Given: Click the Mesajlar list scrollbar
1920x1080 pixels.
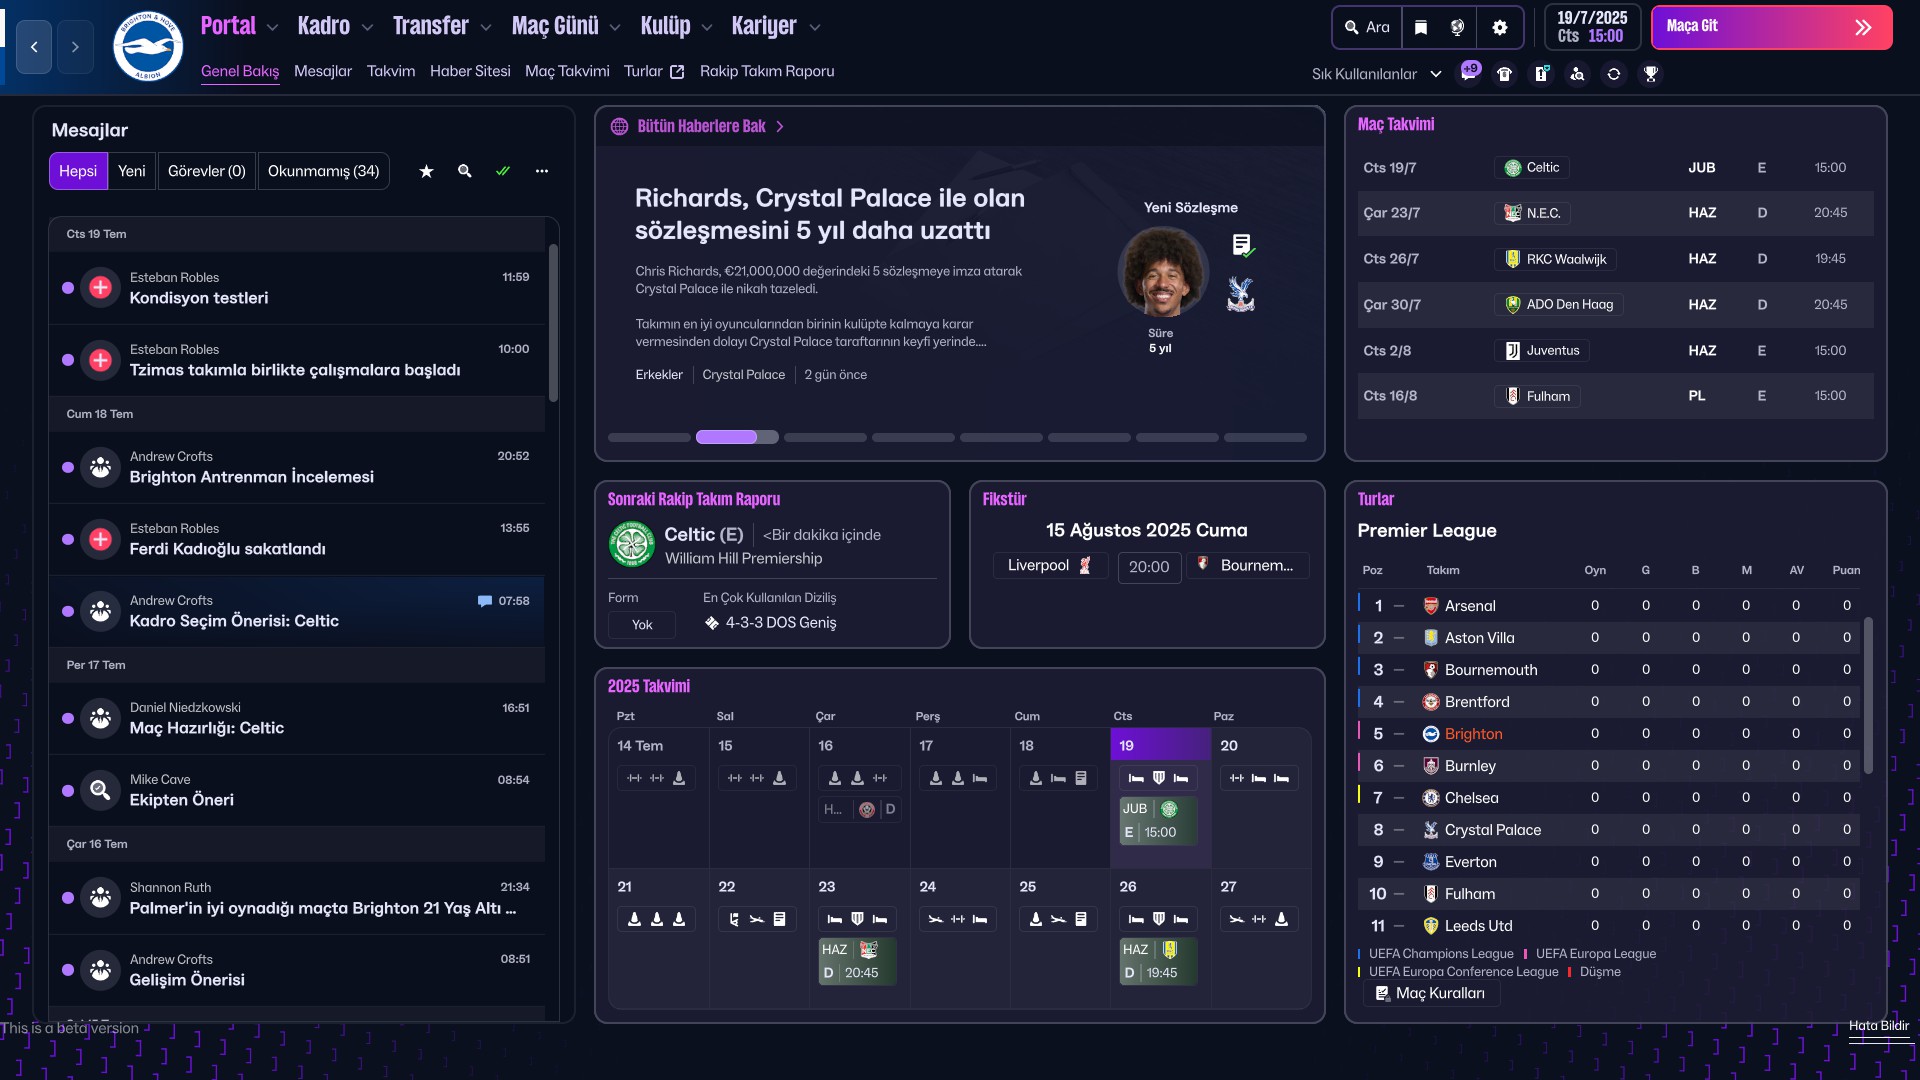Looking at the screenshot, I should pos(553,322).
